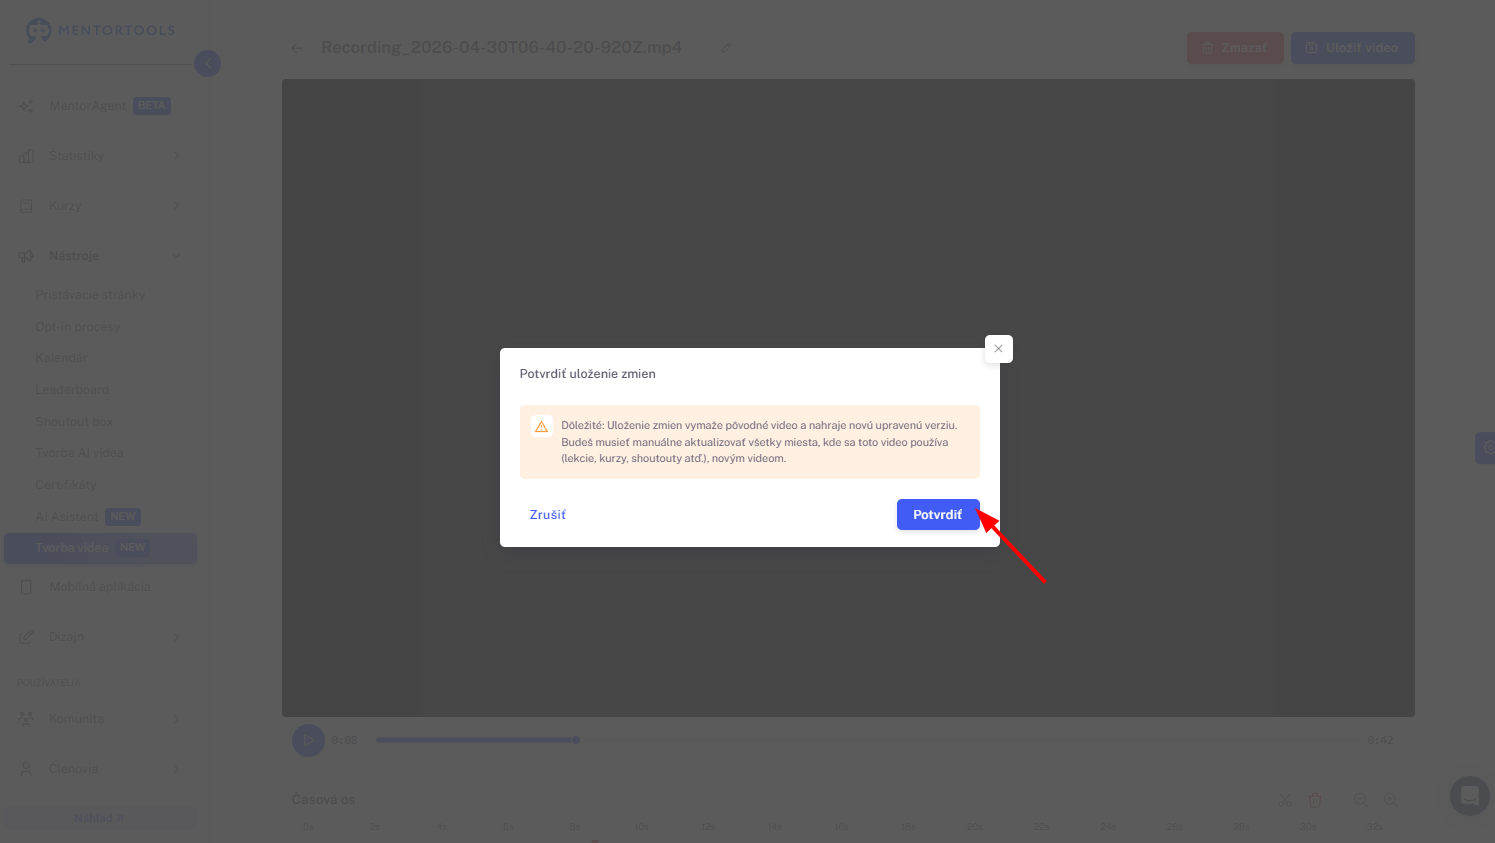Collapse the Nástroje sidebar section
This screenshot has width=1495, height=843.
click(x=100, y=256)
